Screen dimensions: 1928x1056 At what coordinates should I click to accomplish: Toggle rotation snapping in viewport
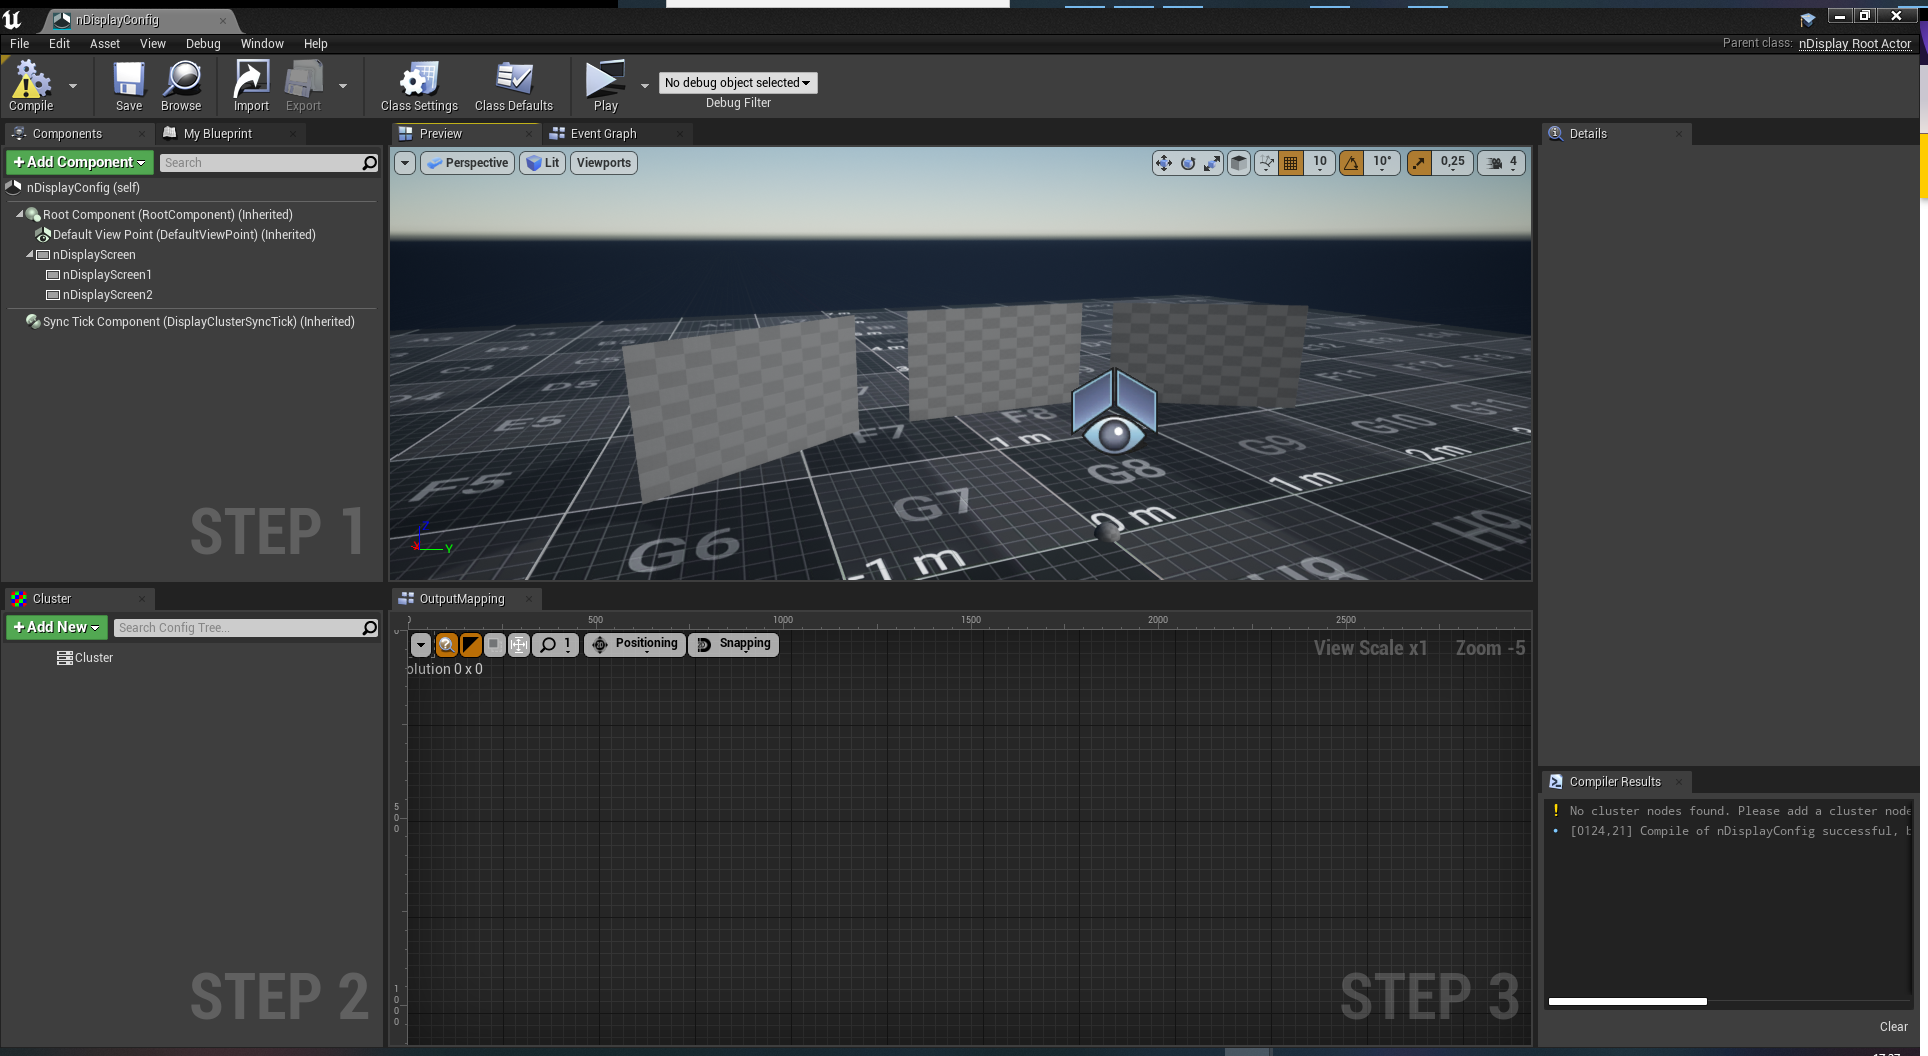click(x=1352, y=163)
